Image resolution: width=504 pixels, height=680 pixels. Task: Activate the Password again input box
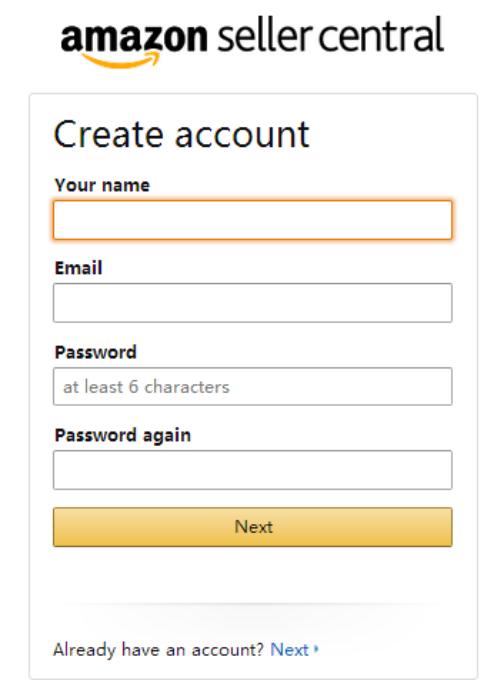(252, 470)
